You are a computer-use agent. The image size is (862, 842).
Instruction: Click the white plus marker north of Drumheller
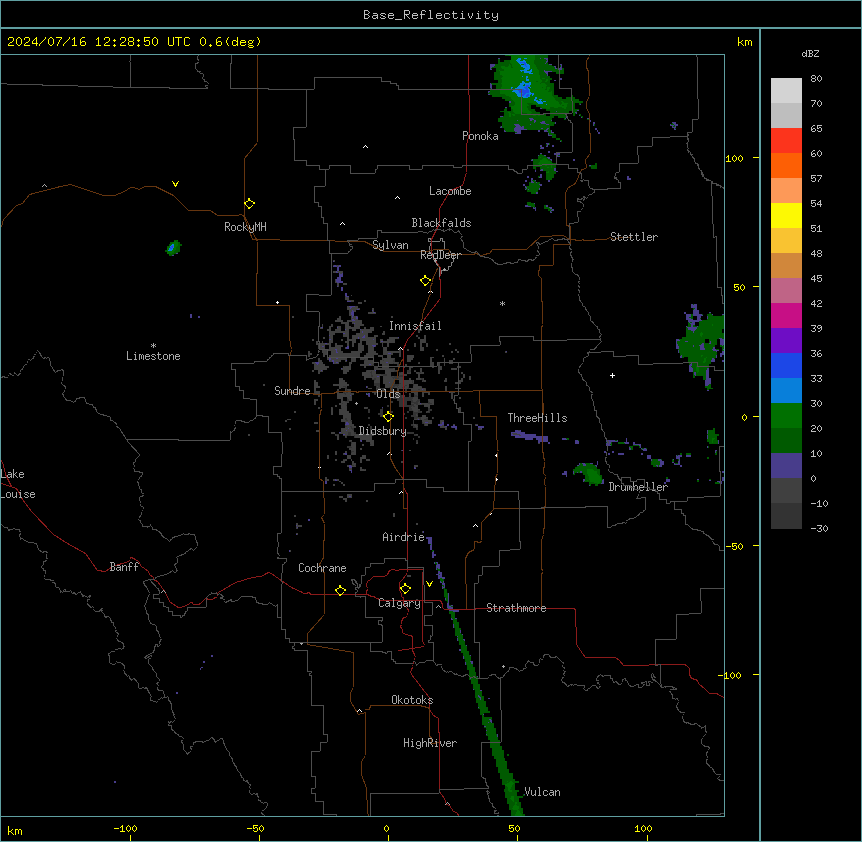[x=612, y=375]
